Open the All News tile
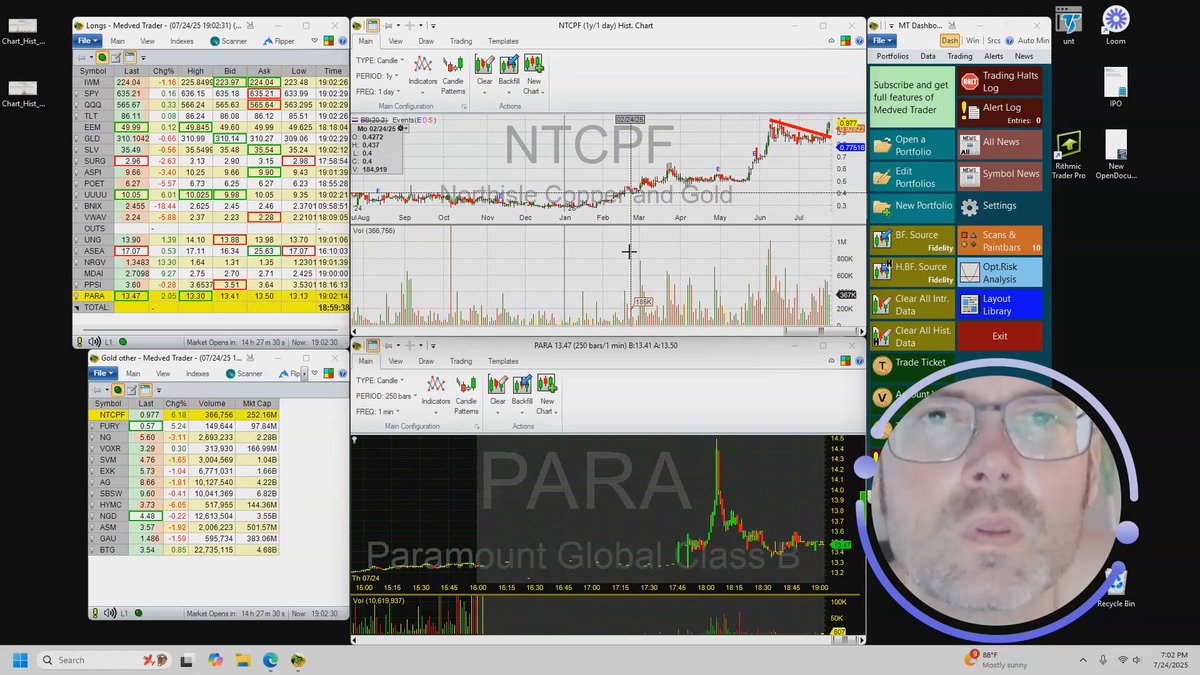Viewport: 1200px width, 675px height. (x=1000, y=145)
